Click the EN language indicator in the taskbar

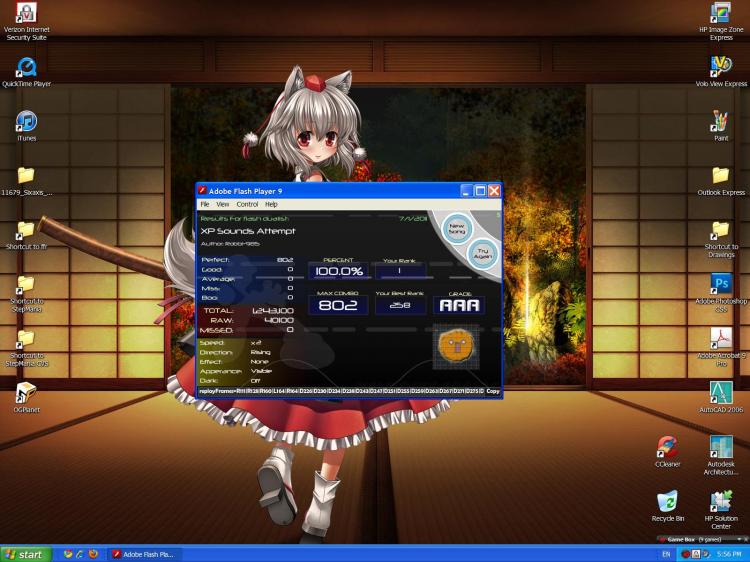666,554
